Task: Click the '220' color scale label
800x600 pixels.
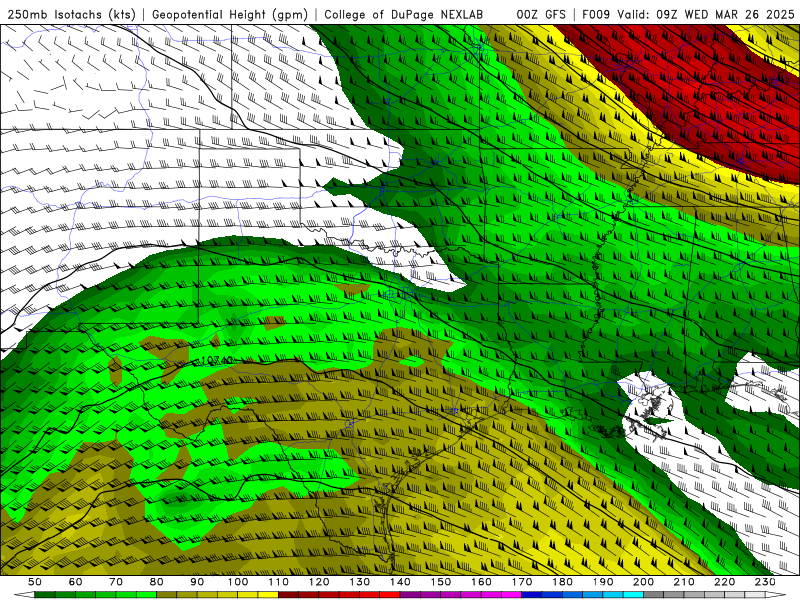Action: pyautogui.click(x=724, y=582)
